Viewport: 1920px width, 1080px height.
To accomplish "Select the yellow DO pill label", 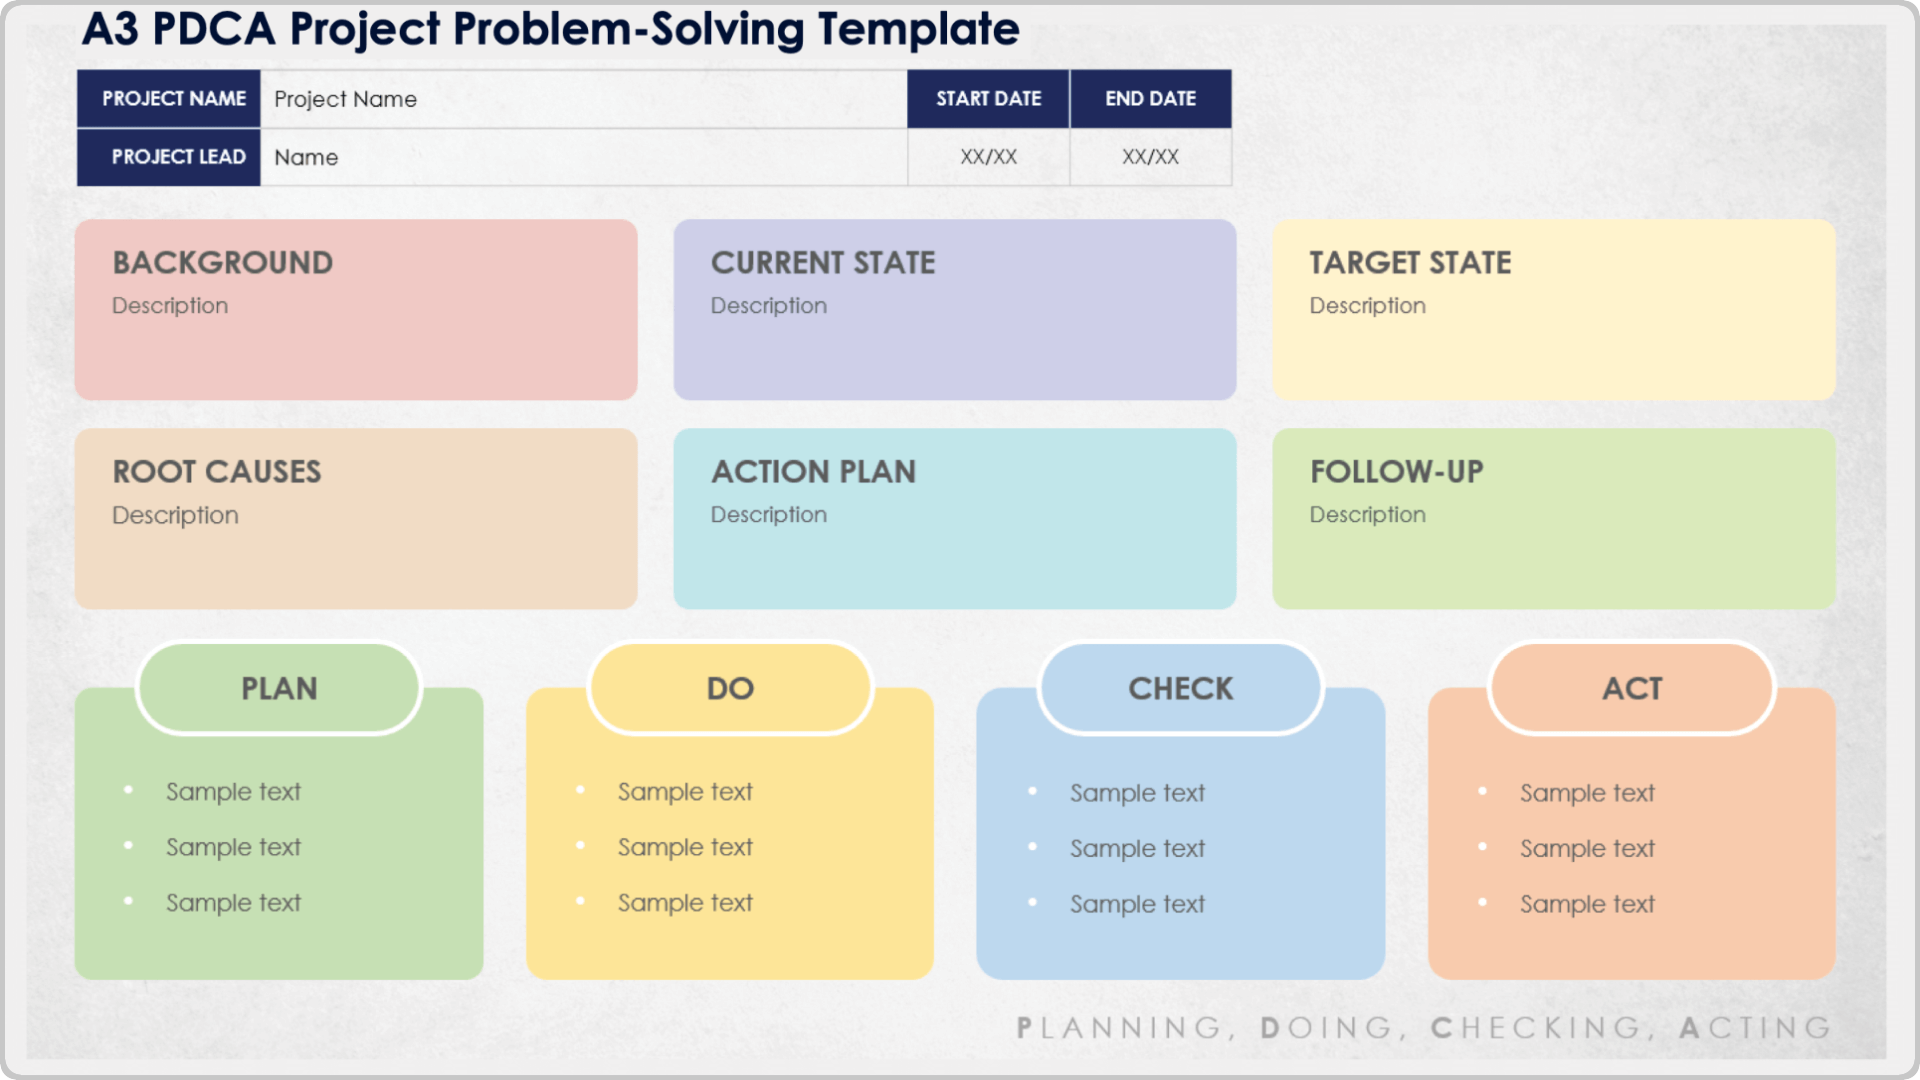I will pos(730,689).
